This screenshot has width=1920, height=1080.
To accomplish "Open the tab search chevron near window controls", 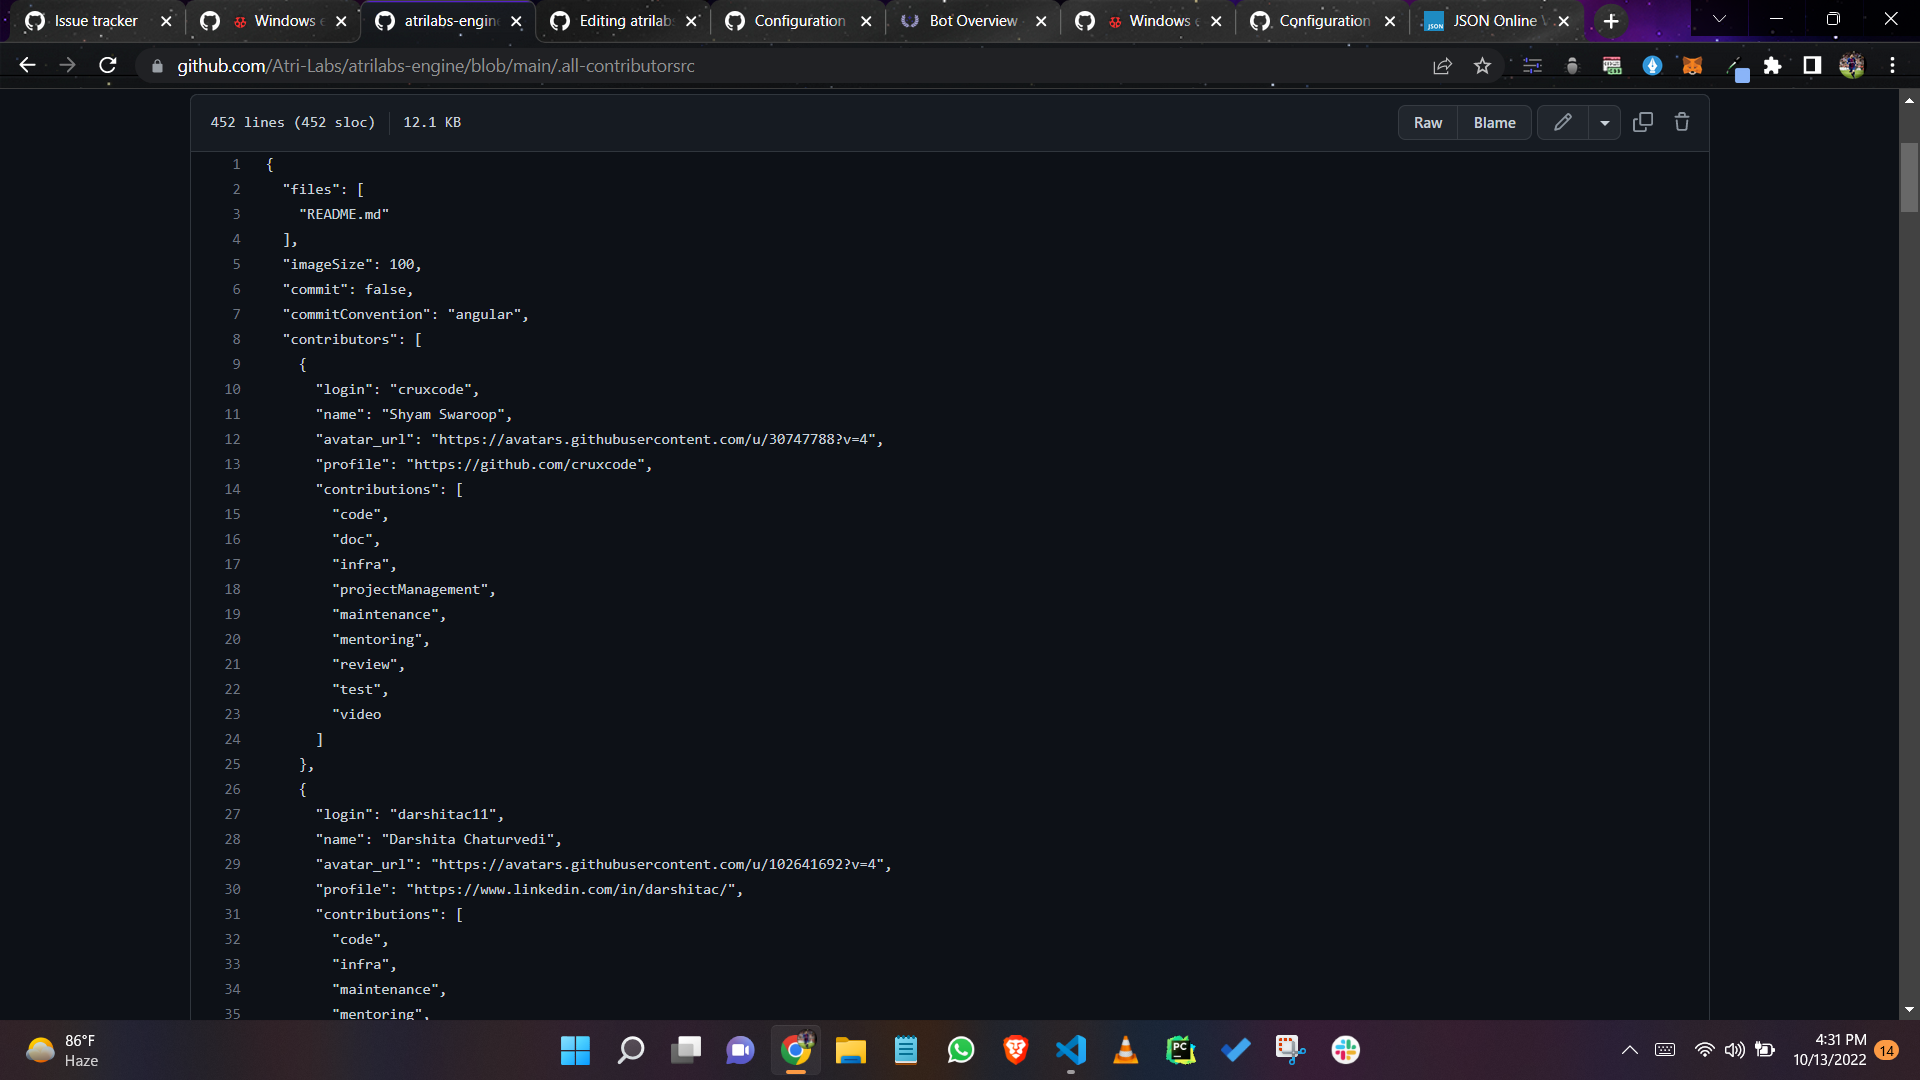I will click(1718, 18).
